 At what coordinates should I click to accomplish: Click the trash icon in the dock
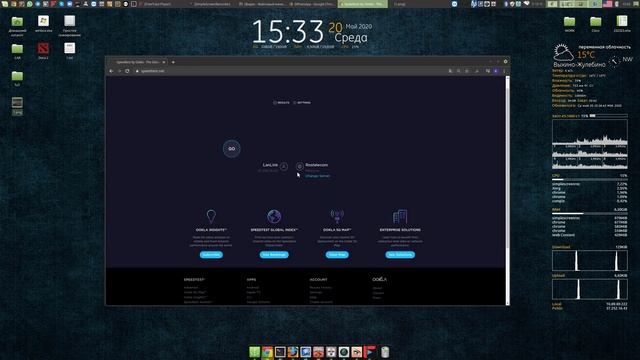click(385, 352)
